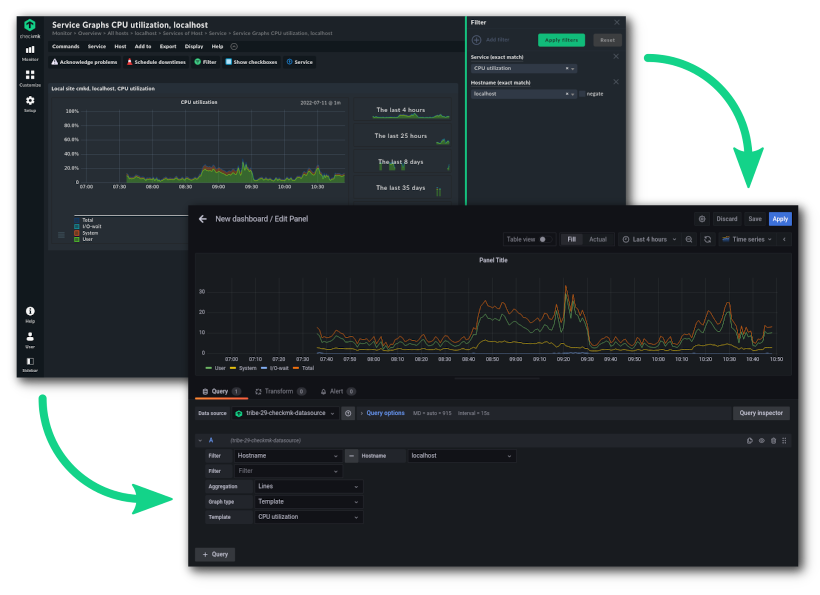Open the Add to menu
This screenshot has width=820, height=595.
[x=143, y=46]
